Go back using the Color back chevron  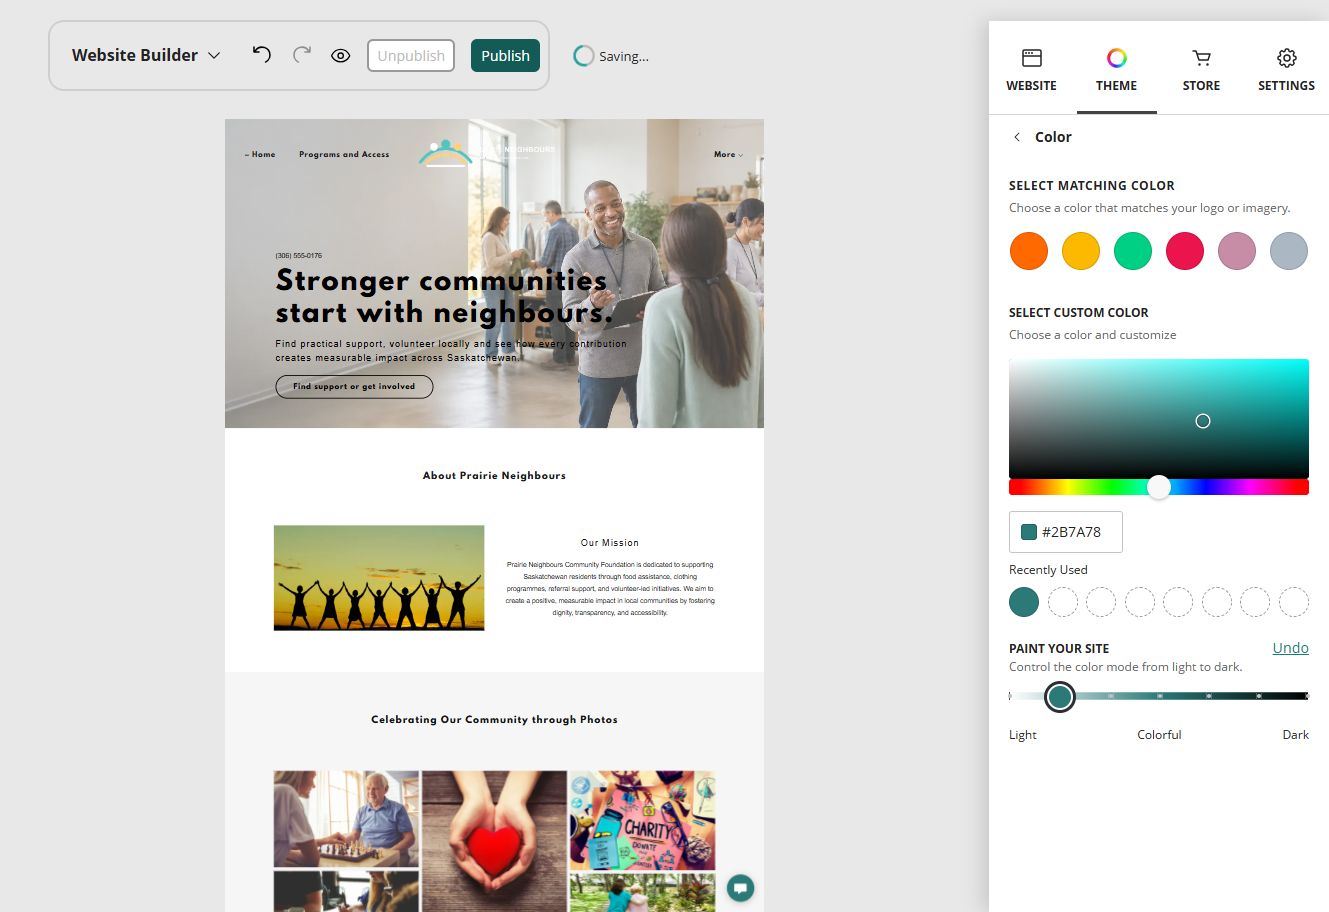coord(1017,137)
